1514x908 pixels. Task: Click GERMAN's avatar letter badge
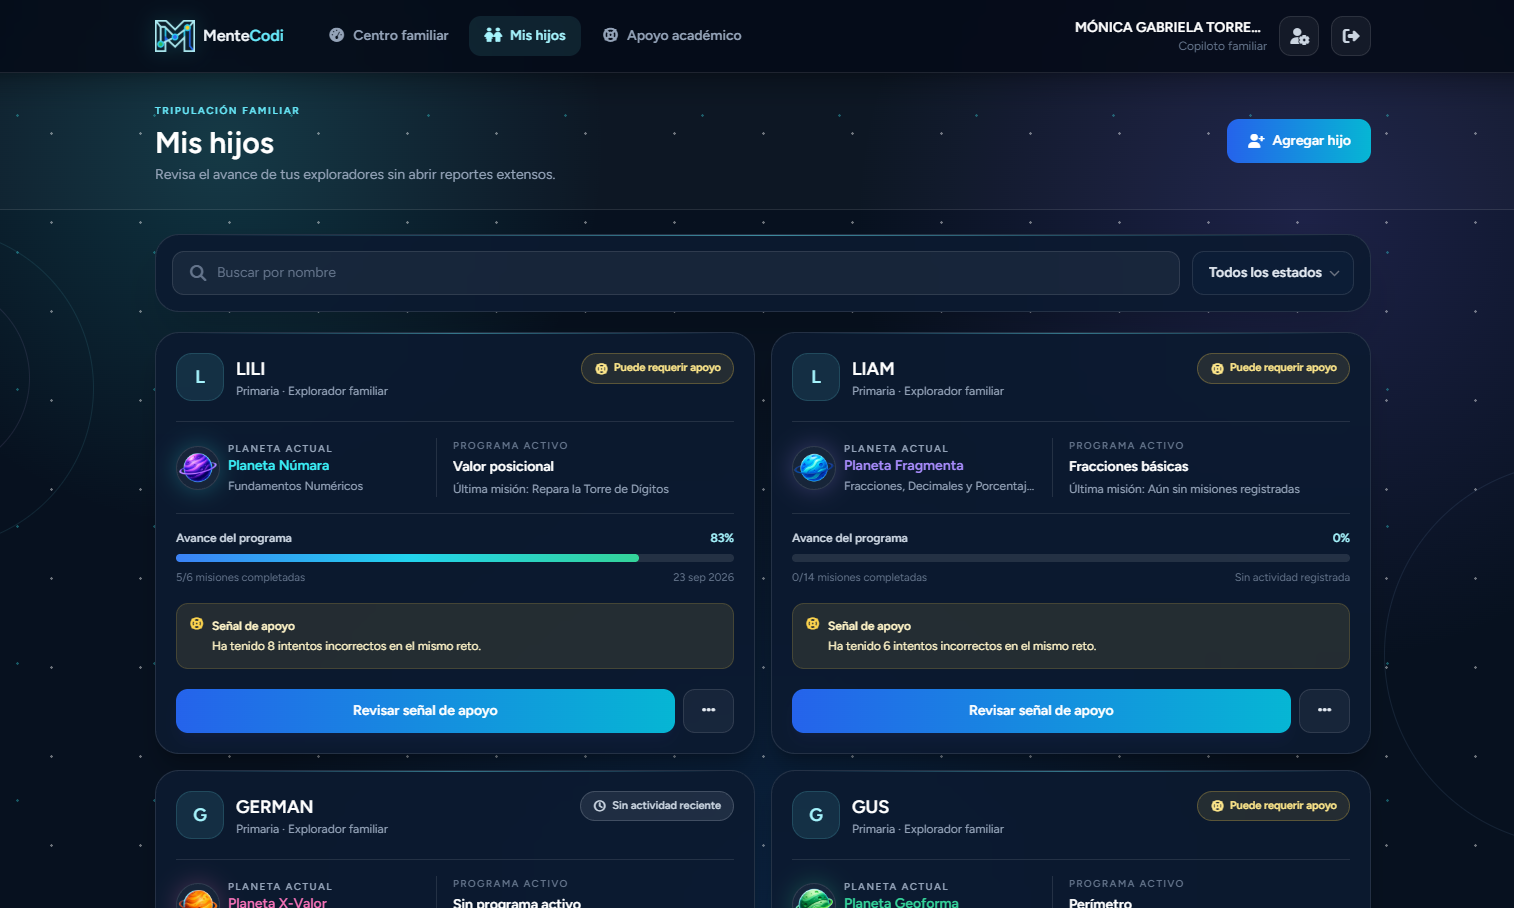point(200,815)
